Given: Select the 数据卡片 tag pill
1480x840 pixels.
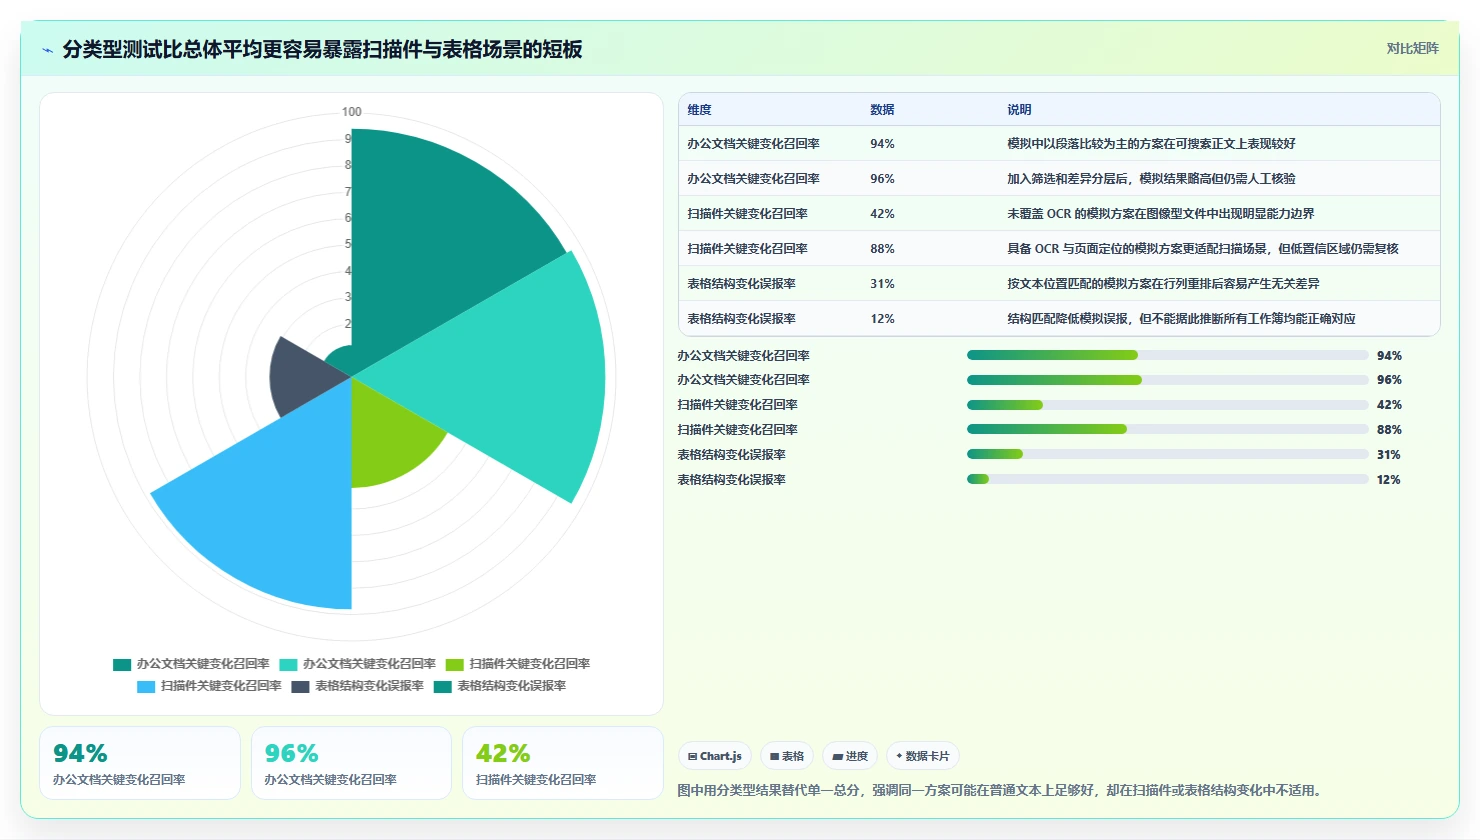Looking at the screenshot, I should tap(923, 756).
